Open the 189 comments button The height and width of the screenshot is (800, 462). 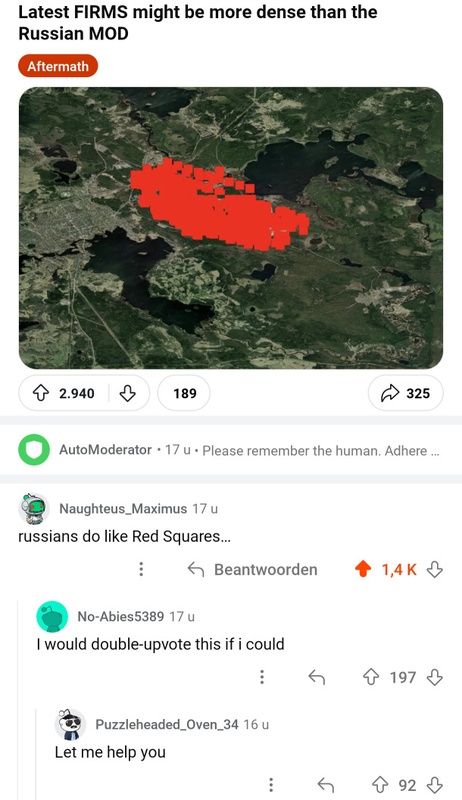point(184,393)
